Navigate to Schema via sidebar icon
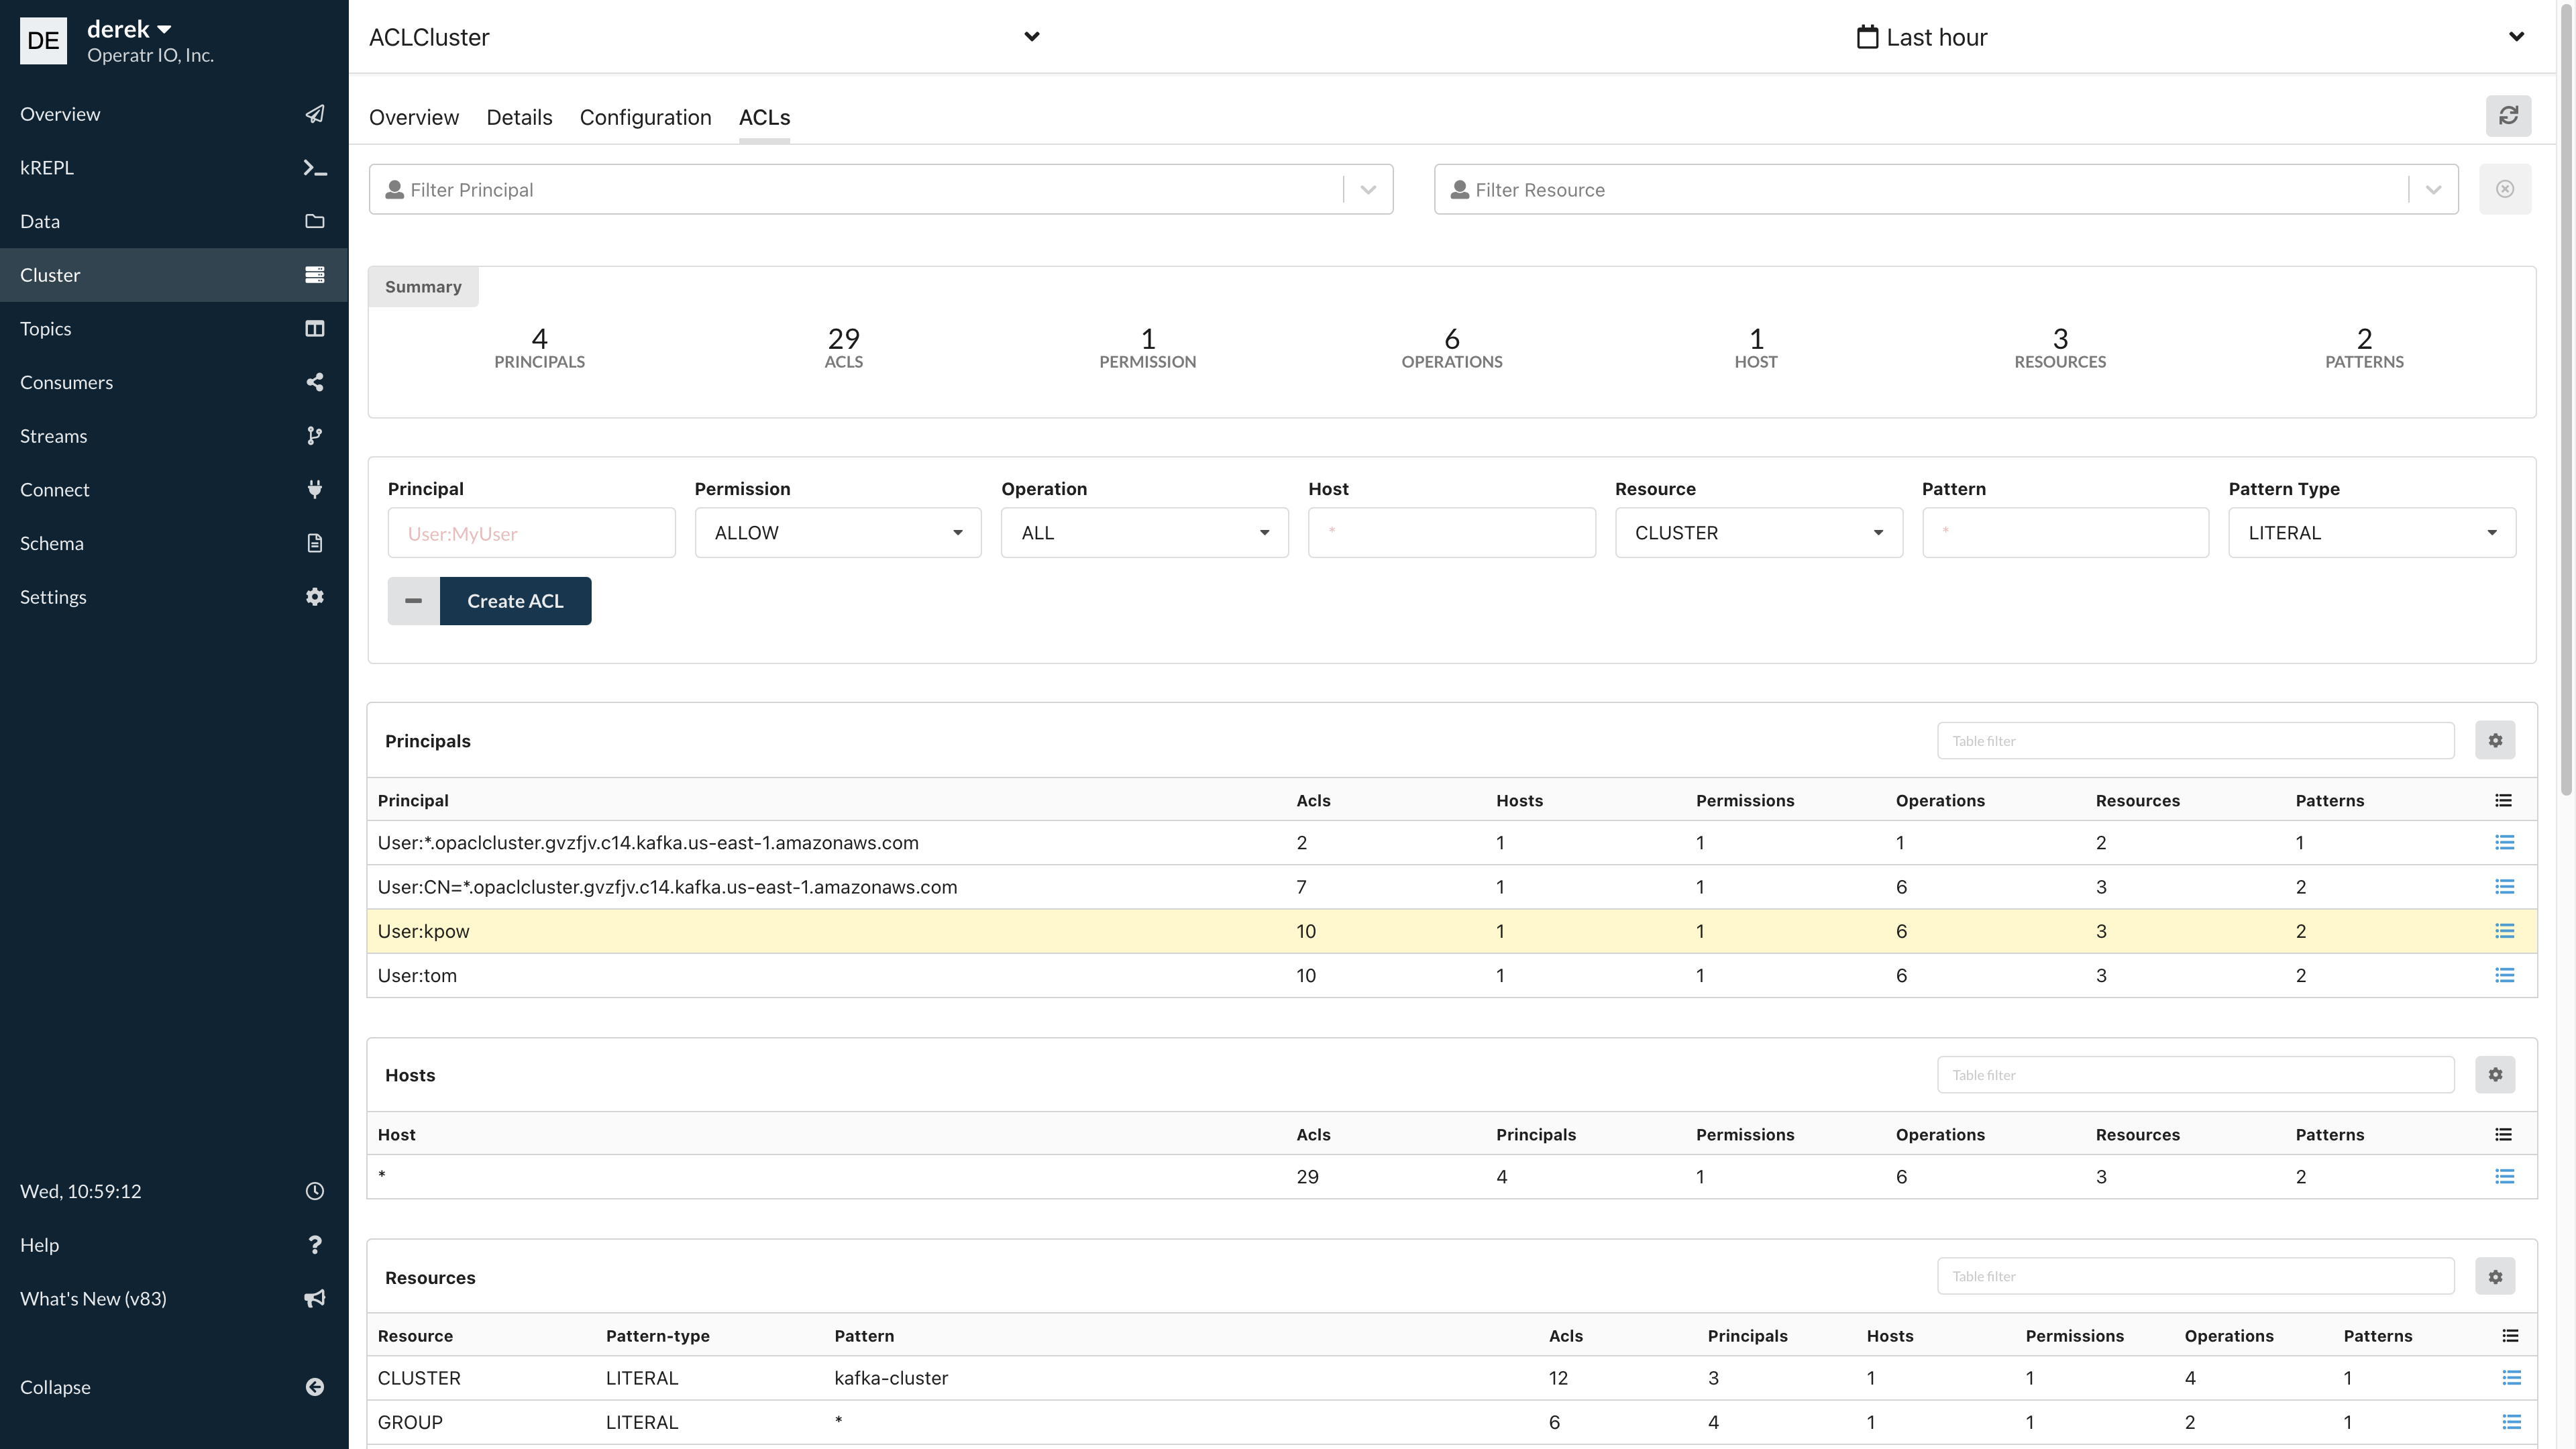The width and height of the screenshot is (2576, 1449). click(x=314, y=543)
